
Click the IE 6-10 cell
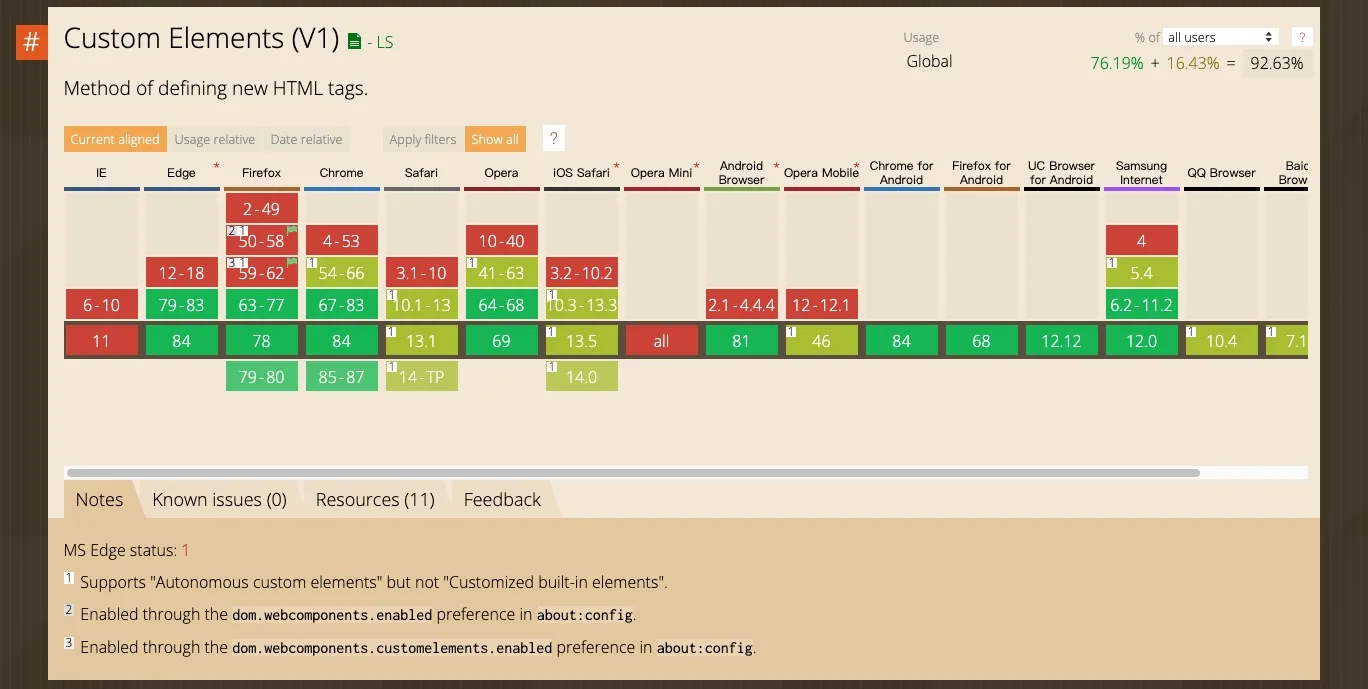(101, 304)
